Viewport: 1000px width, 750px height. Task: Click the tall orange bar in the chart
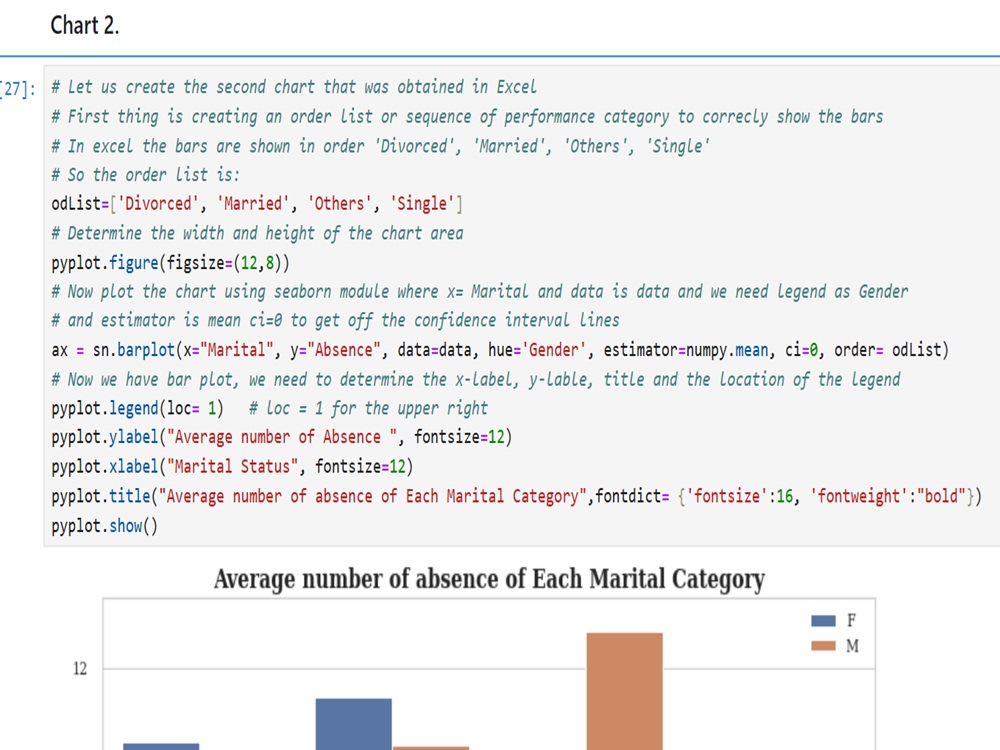pos(624,691)
